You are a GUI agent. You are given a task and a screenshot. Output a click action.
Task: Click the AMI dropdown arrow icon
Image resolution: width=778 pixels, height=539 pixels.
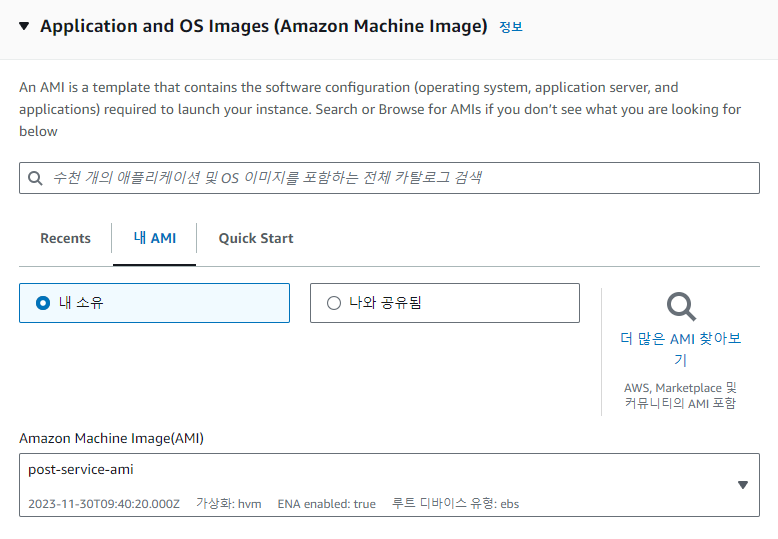coord(743,485)
